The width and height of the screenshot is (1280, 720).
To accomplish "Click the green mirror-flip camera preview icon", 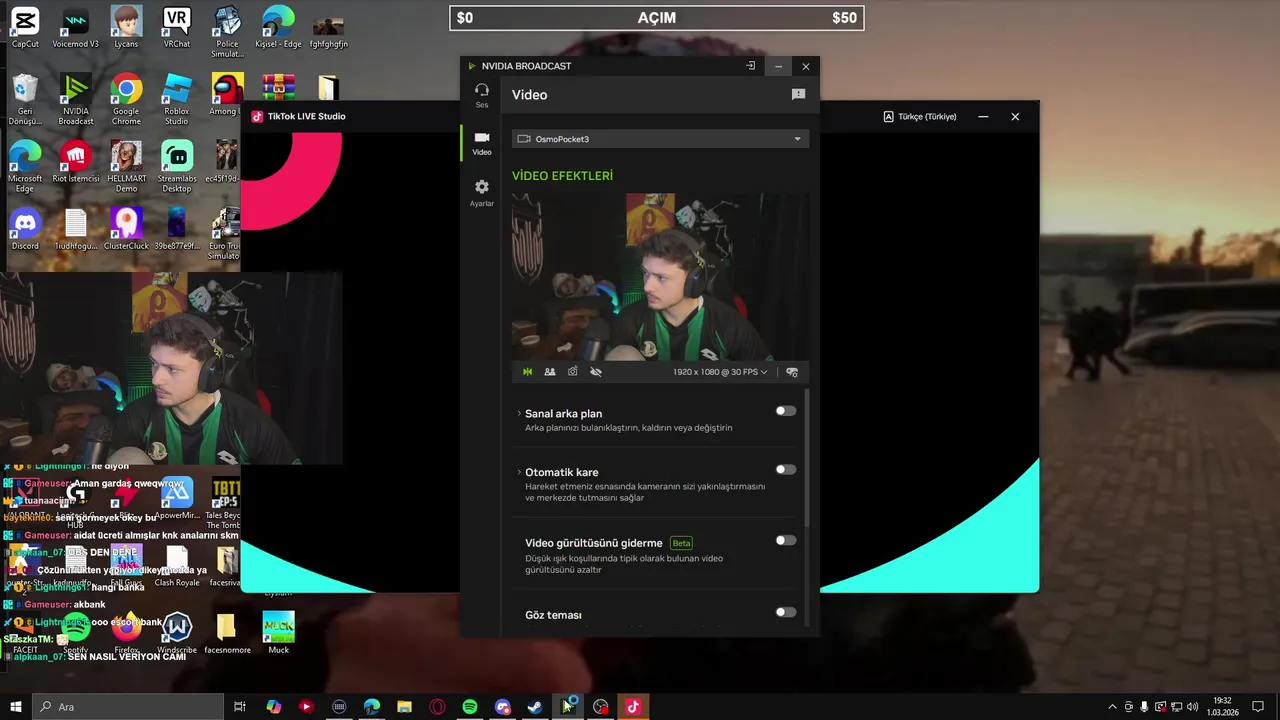I will 527,372.
